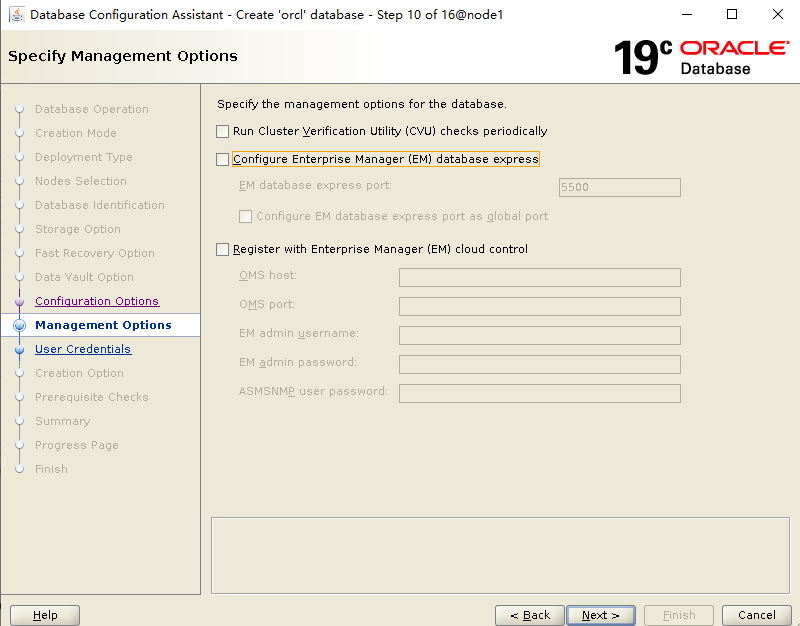
Task: Click Database Operation step in sidebar
Action: point(92,109)
